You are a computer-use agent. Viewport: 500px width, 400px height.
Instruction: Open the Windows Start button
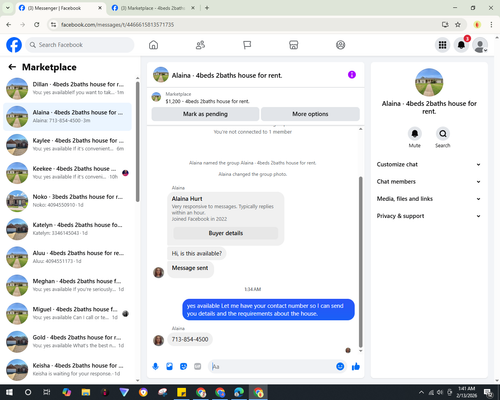click(x=9, y=392)
